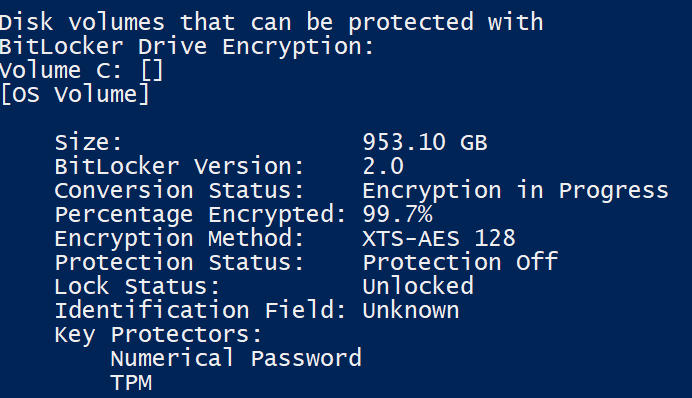Click the "Unknown" identification field value
The image size is (692, 398).
coord(410,310)
